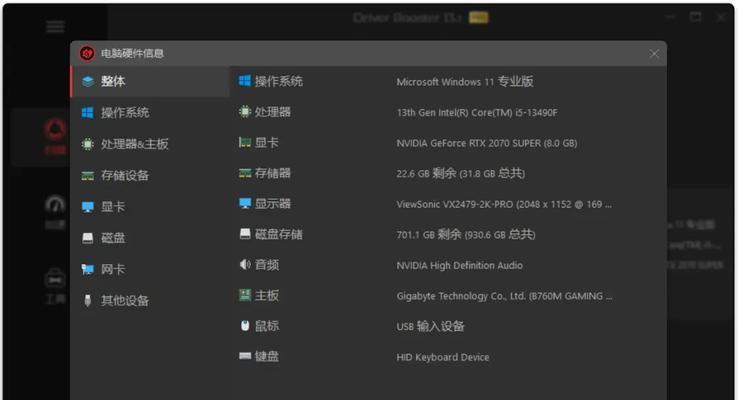Click the 电脑硬件信息 dialog title text

point(132,53)
